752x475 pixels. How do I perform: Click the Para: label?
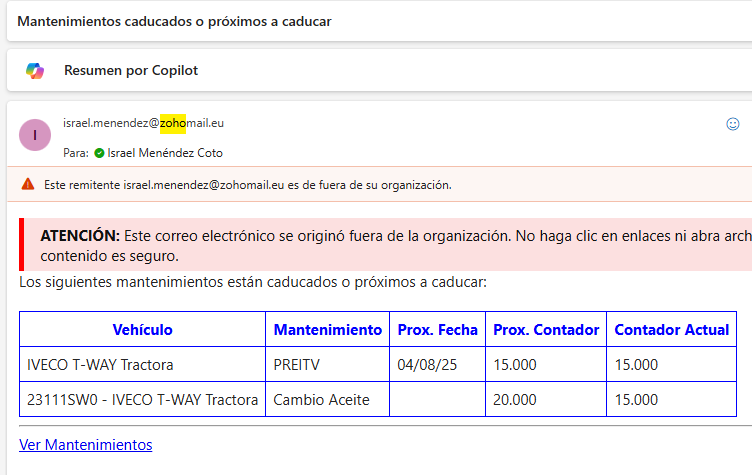(76, 153)
